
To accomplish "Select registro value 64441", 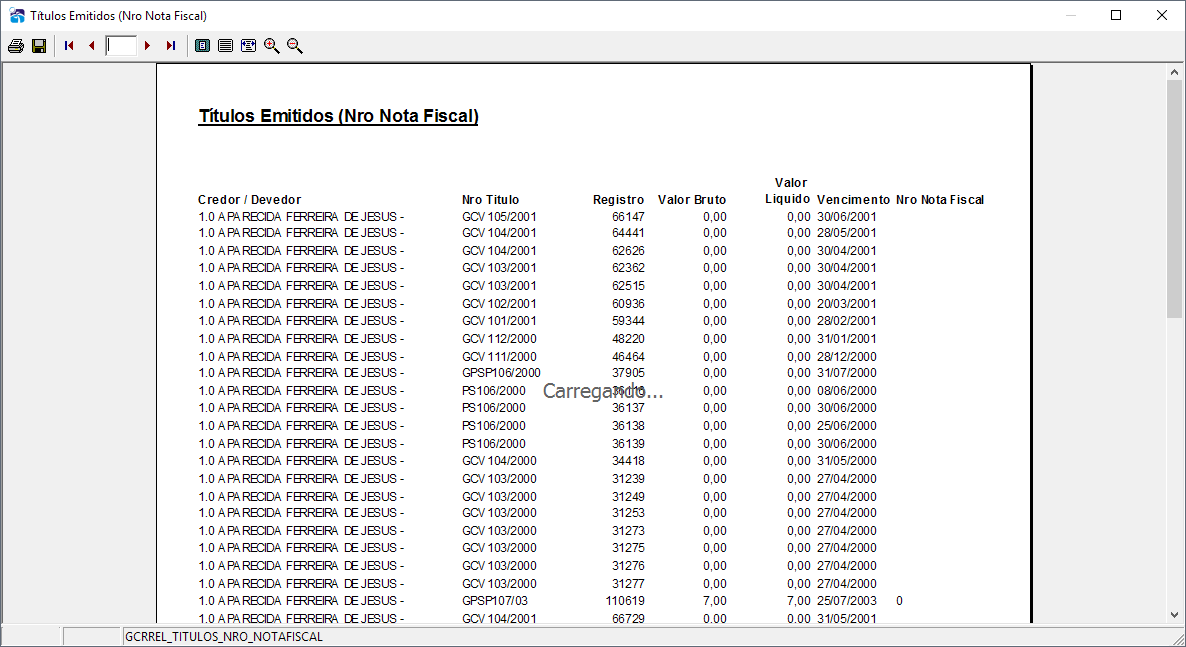I will point(628,233).
